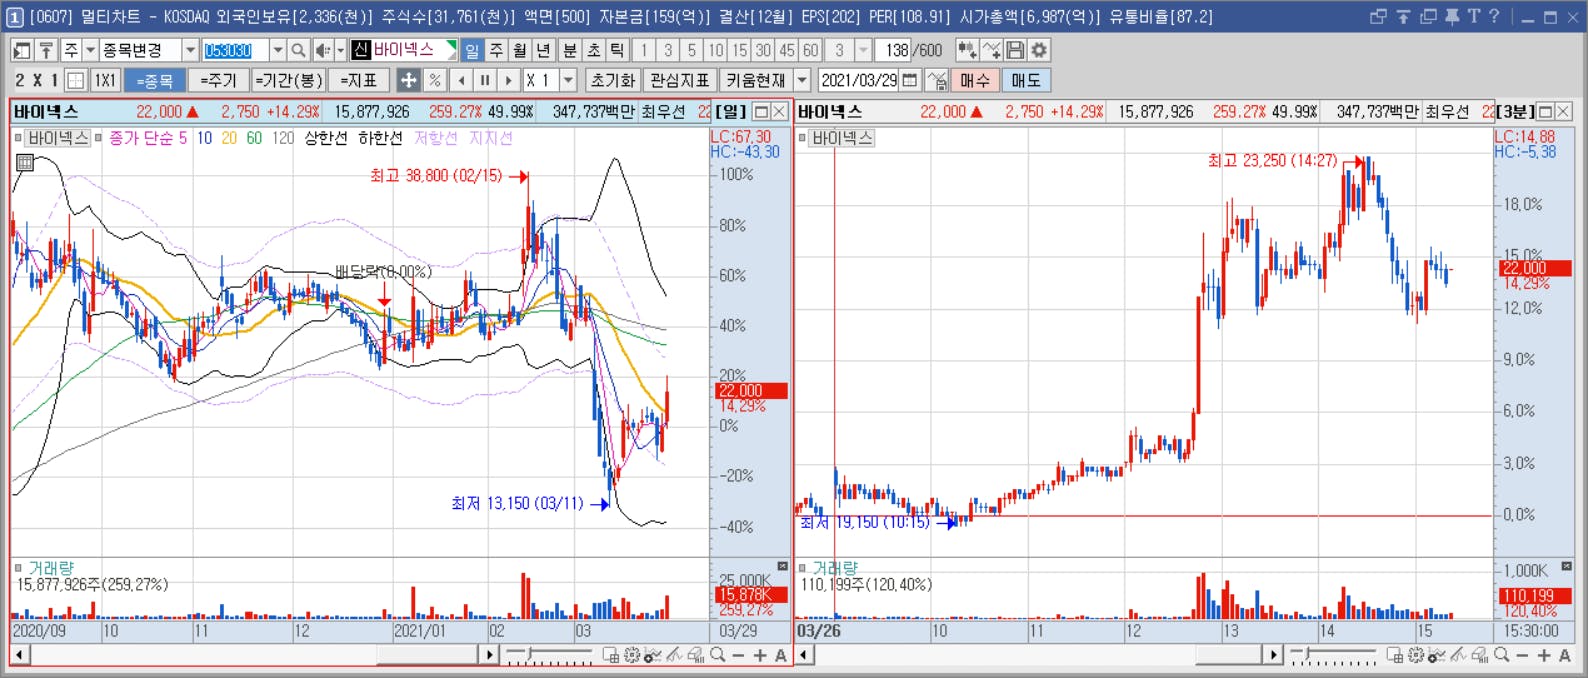Select the =지표 tab

358,80
